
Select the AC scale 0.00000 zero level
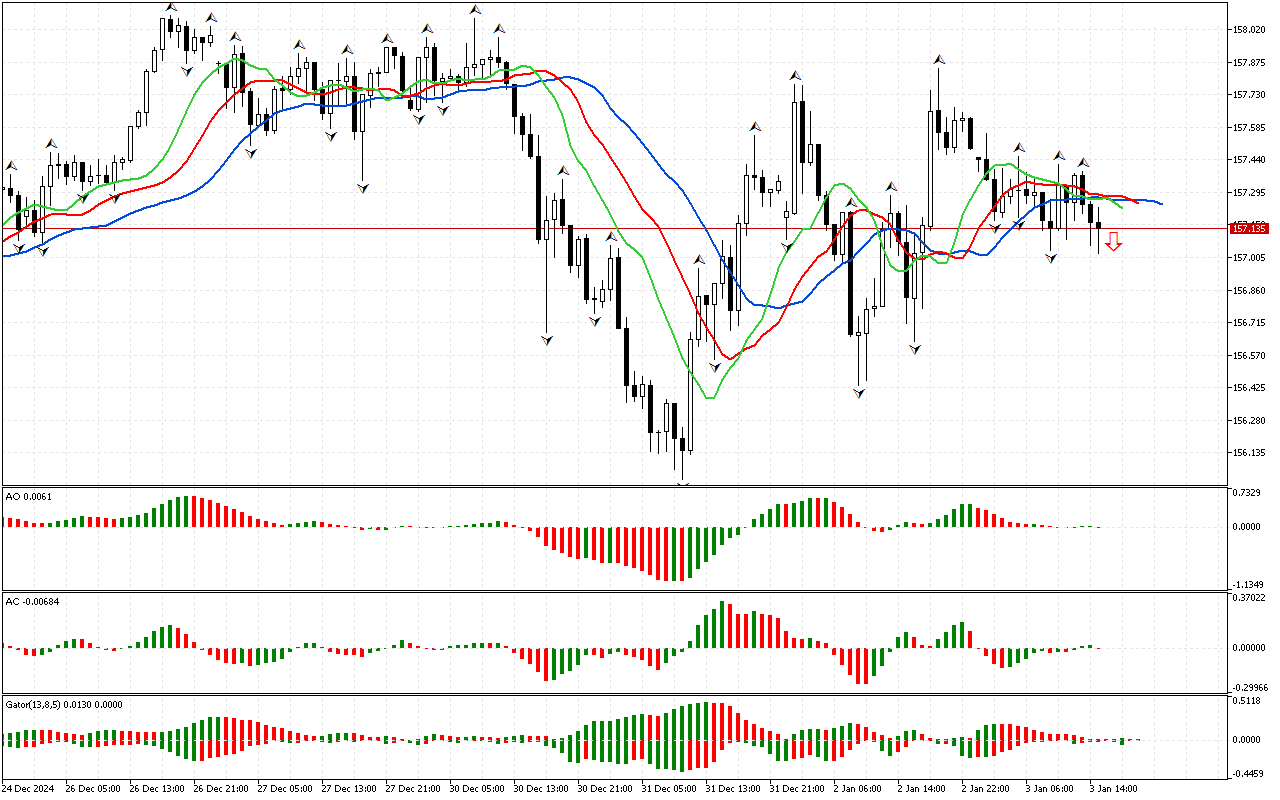[x=1250, y=648]
